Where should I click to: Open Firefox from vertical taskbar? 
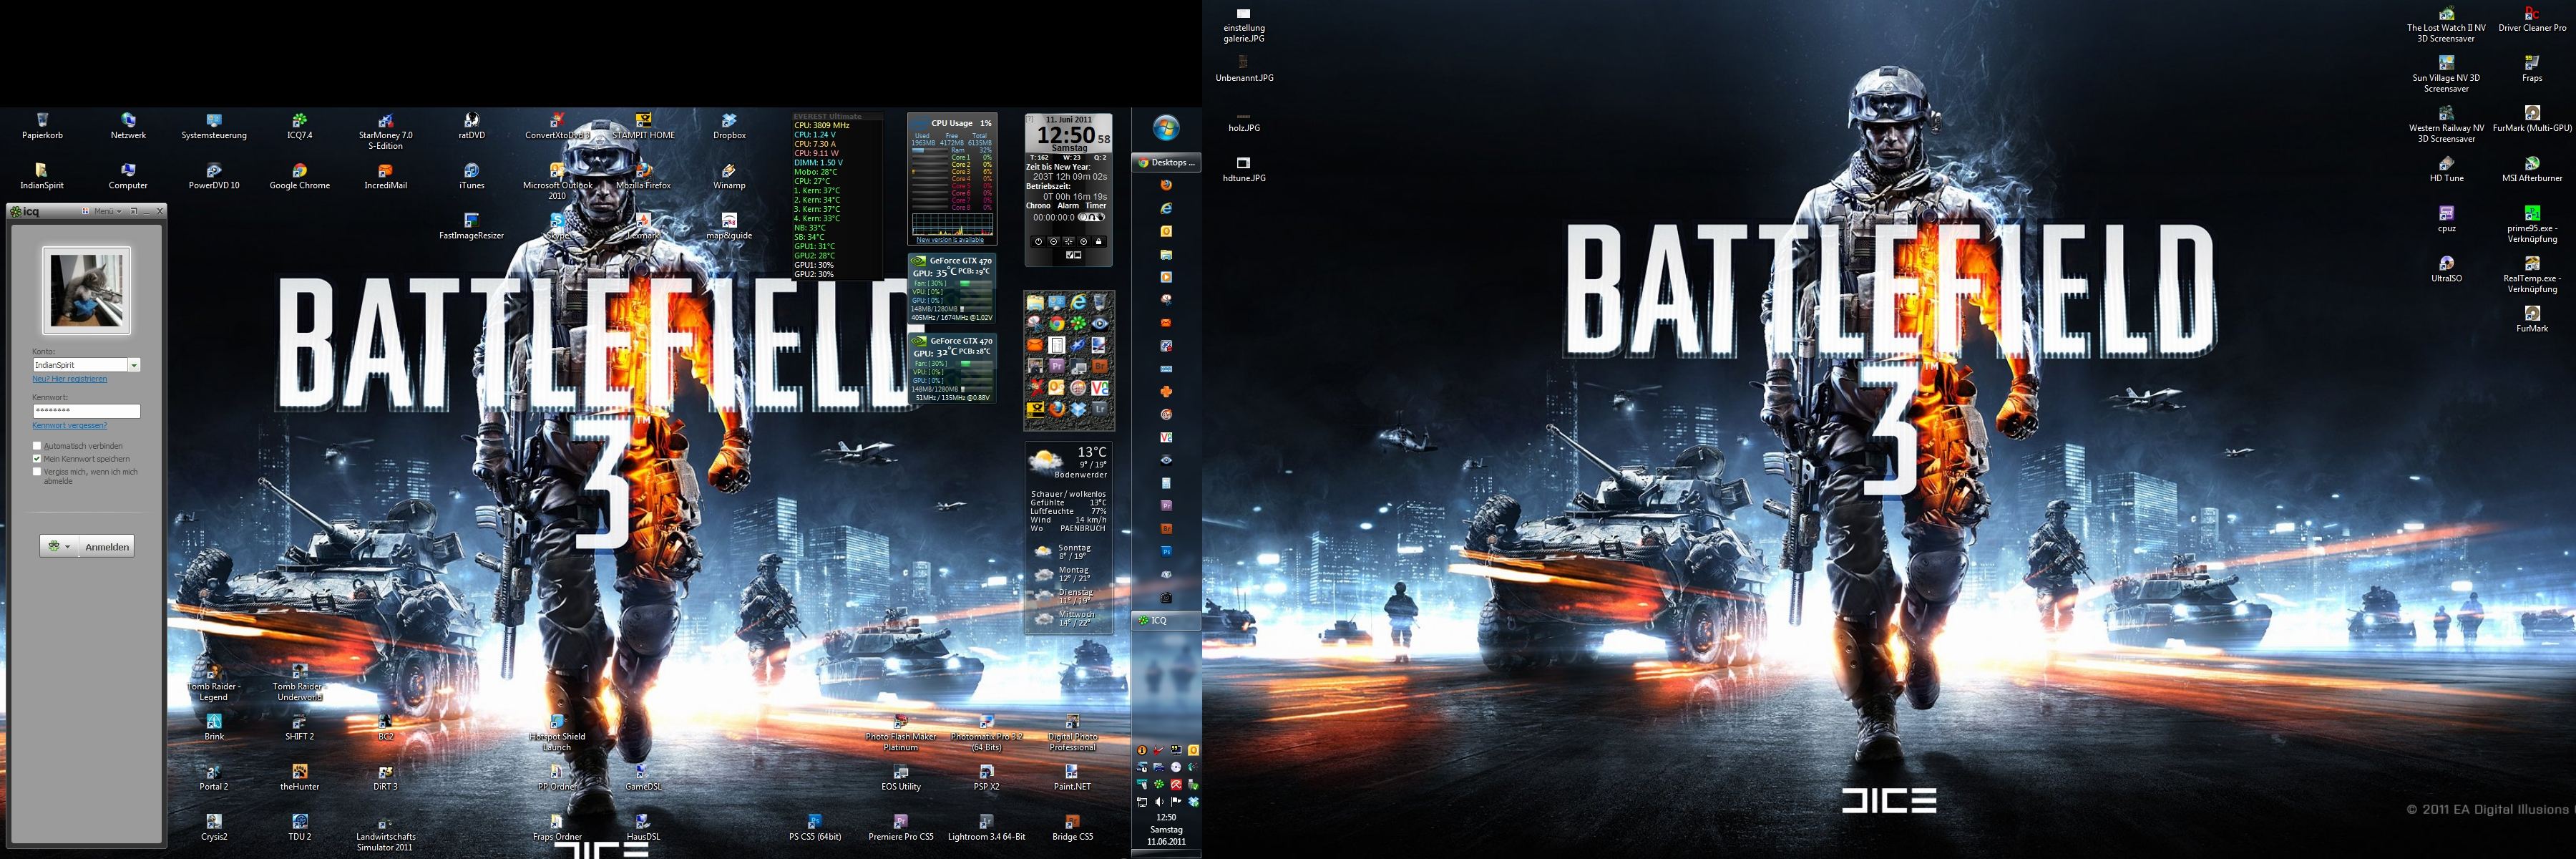[x=1166, y=186]
